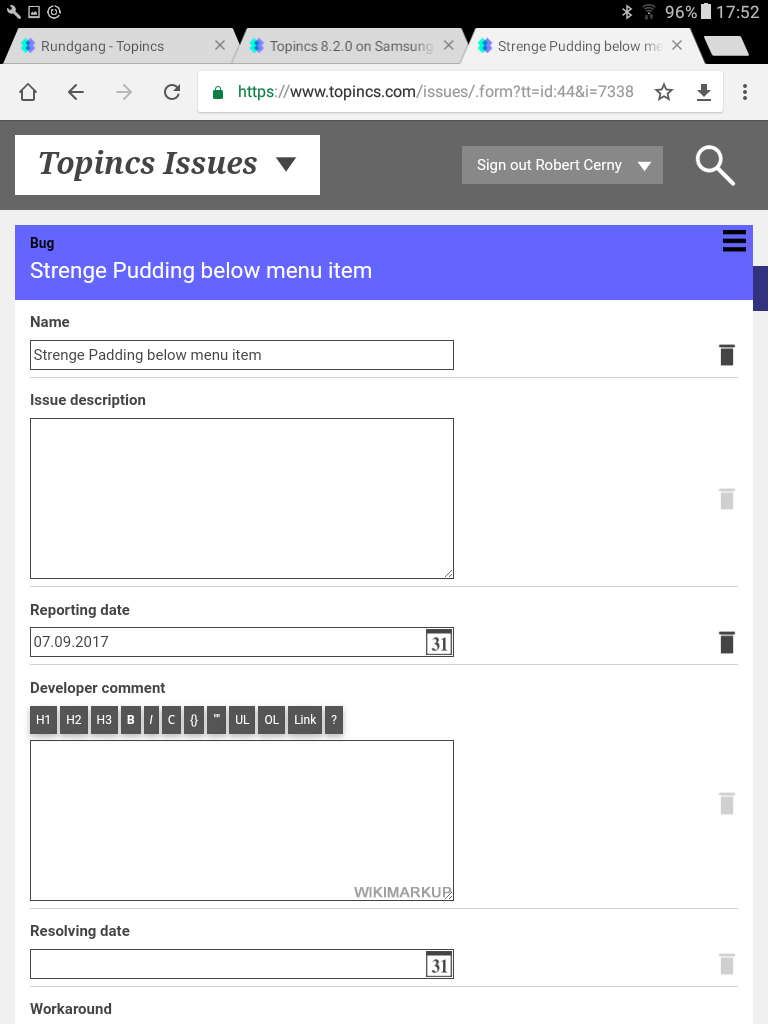Click trash icon beside Reporting date
This screenshot has height=1024, width=768.
click(727, 642)
